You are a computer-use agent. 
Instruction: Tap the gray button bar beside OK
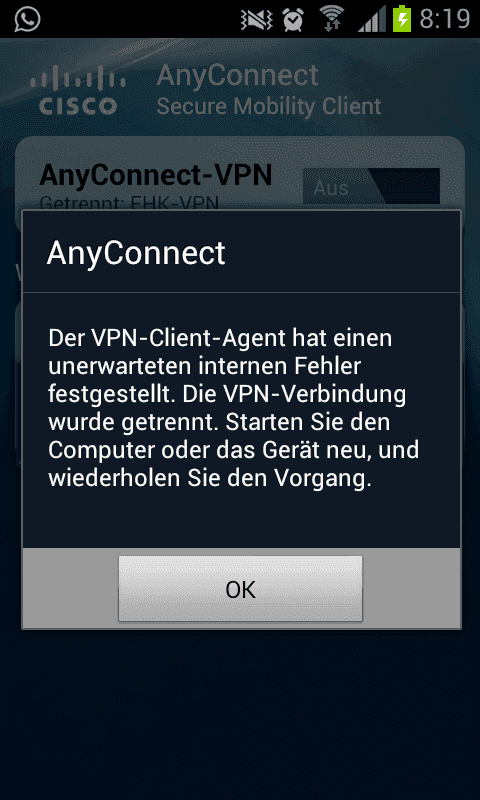411,589
